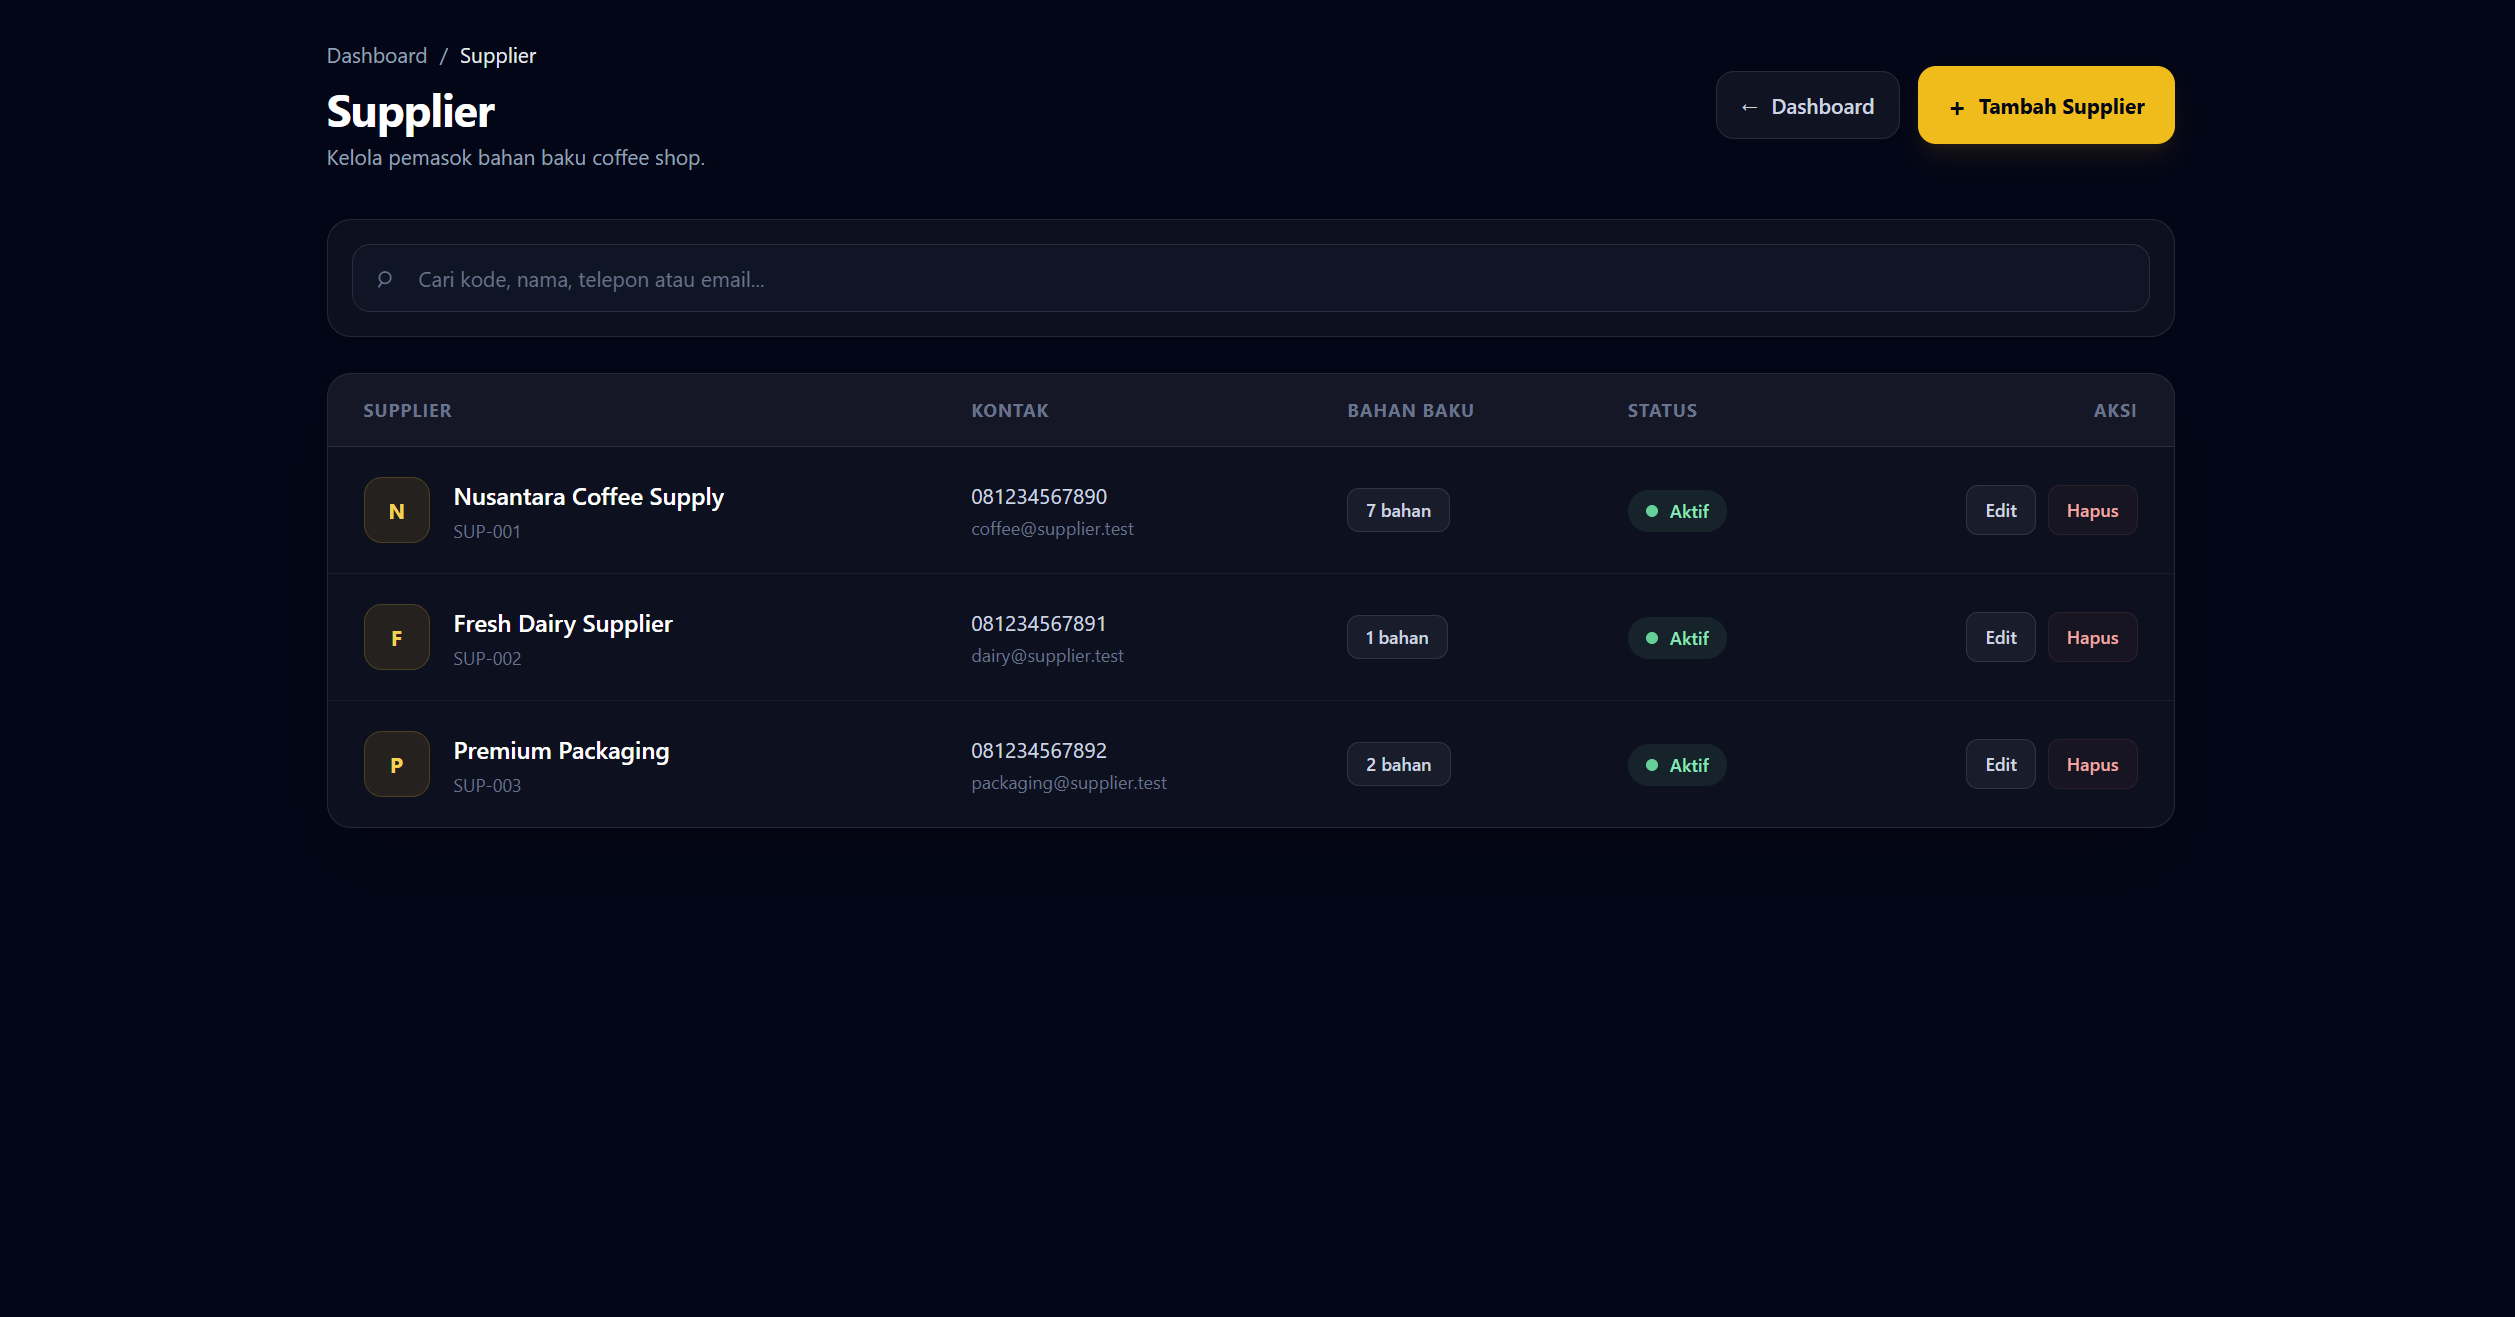Click the F avatar for Fresh Dairy Supplier

click(x=397, y=637)
